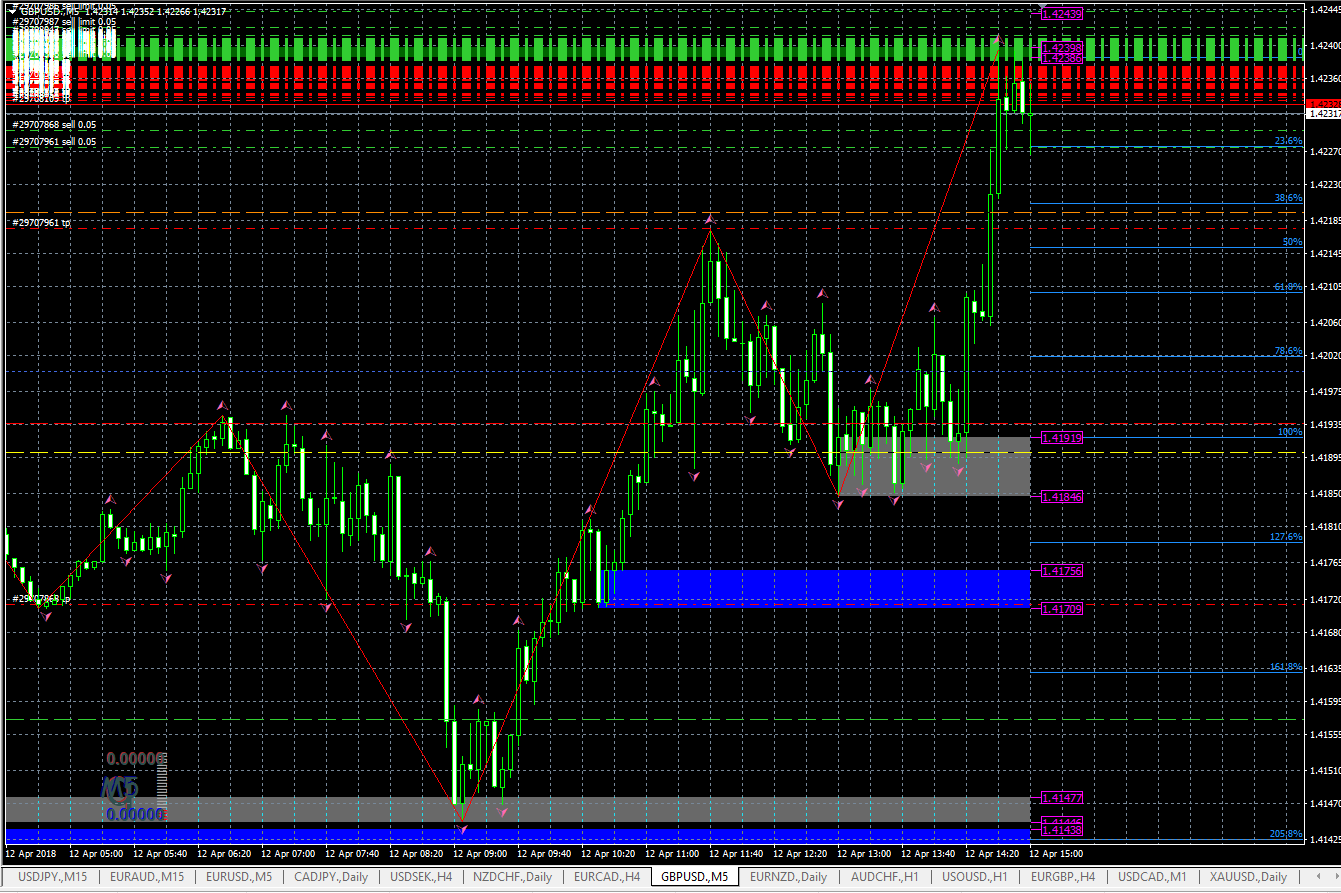The image size is (1341, 893).
Task: Switch to the EURCAD.,H4 tab
Action: pos(607,877)
